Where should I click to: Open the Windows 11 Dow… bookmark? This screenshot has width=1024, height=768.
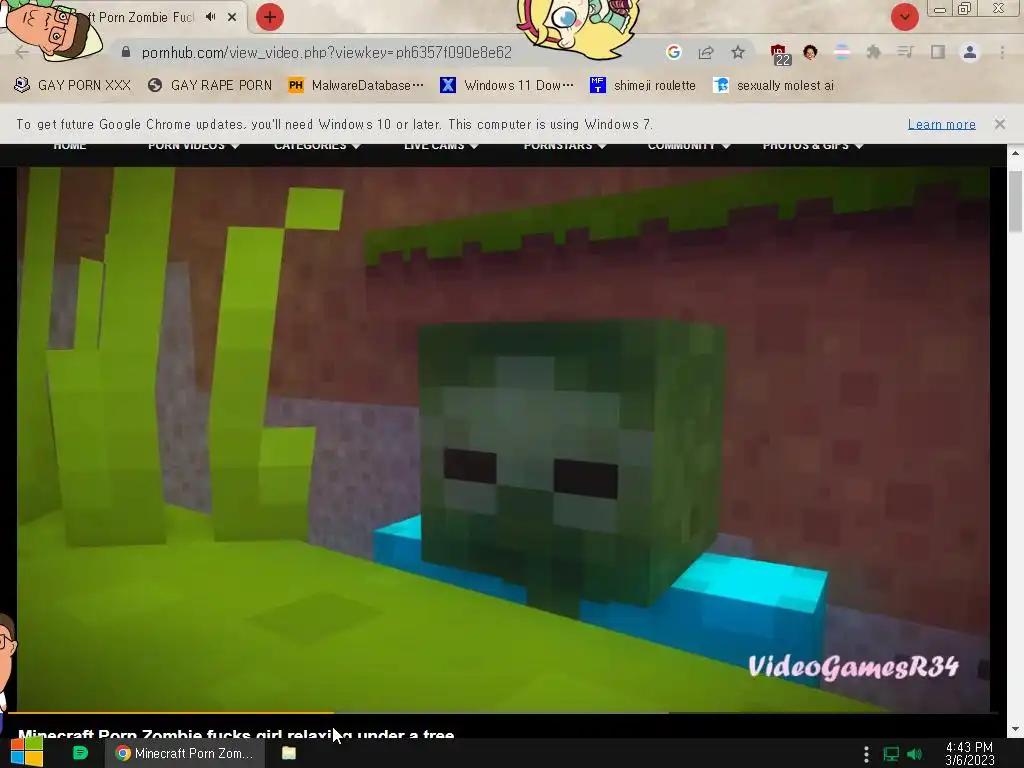click(x=507, y=85)
